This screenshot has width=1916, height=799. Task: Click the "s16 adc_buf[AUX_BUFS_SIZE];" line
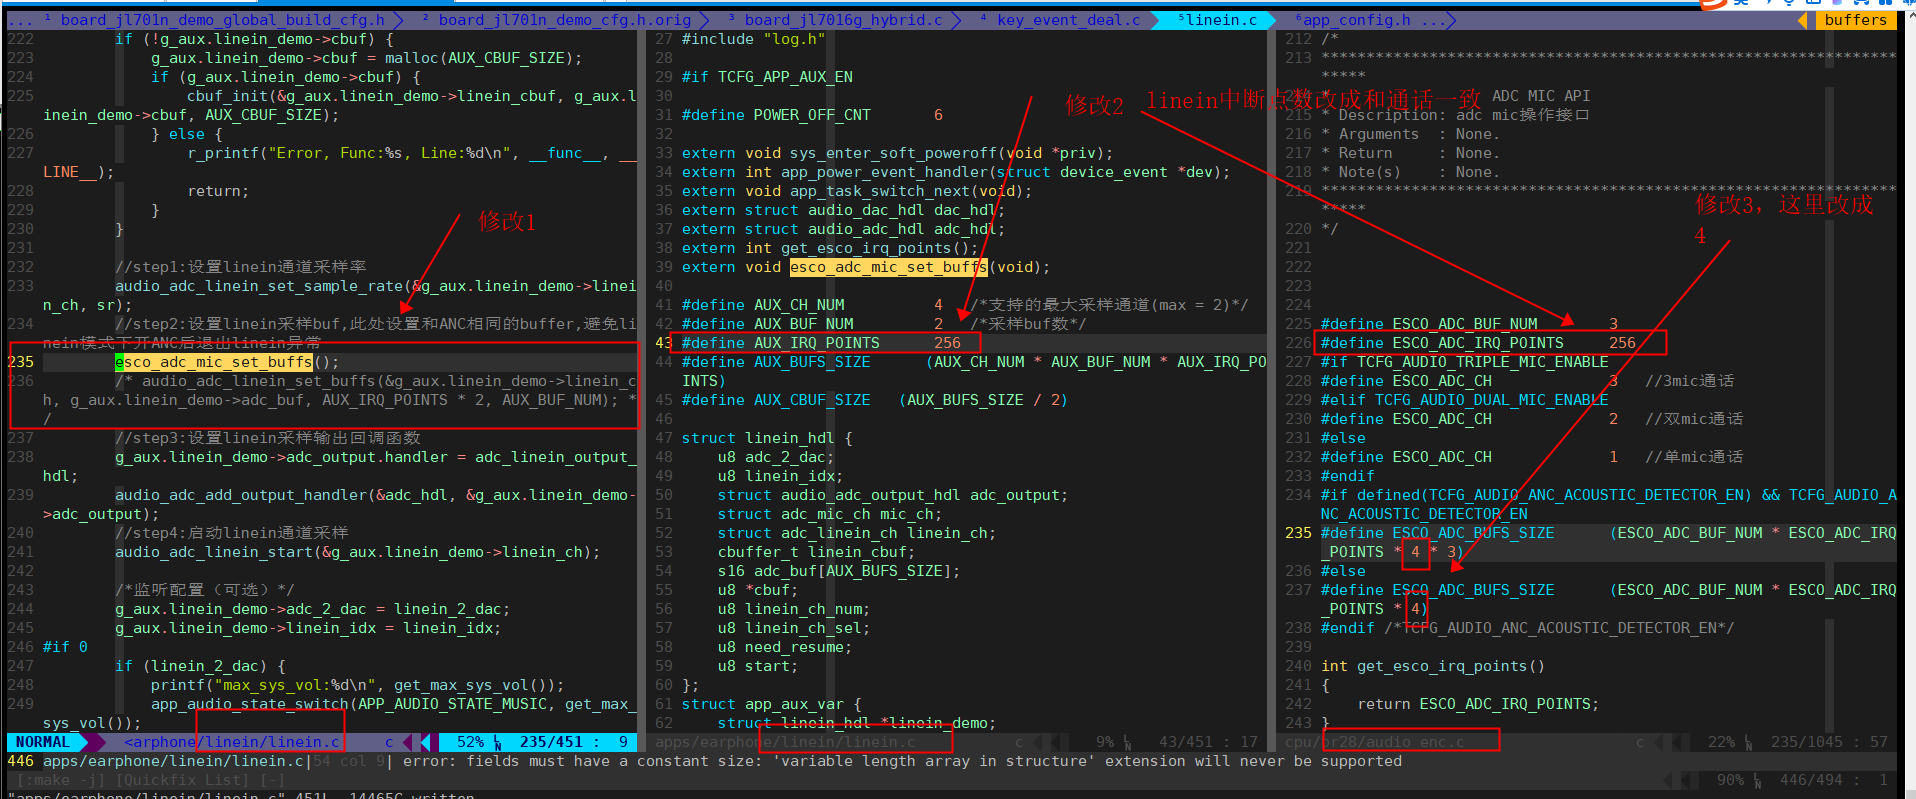click(839, 571)
